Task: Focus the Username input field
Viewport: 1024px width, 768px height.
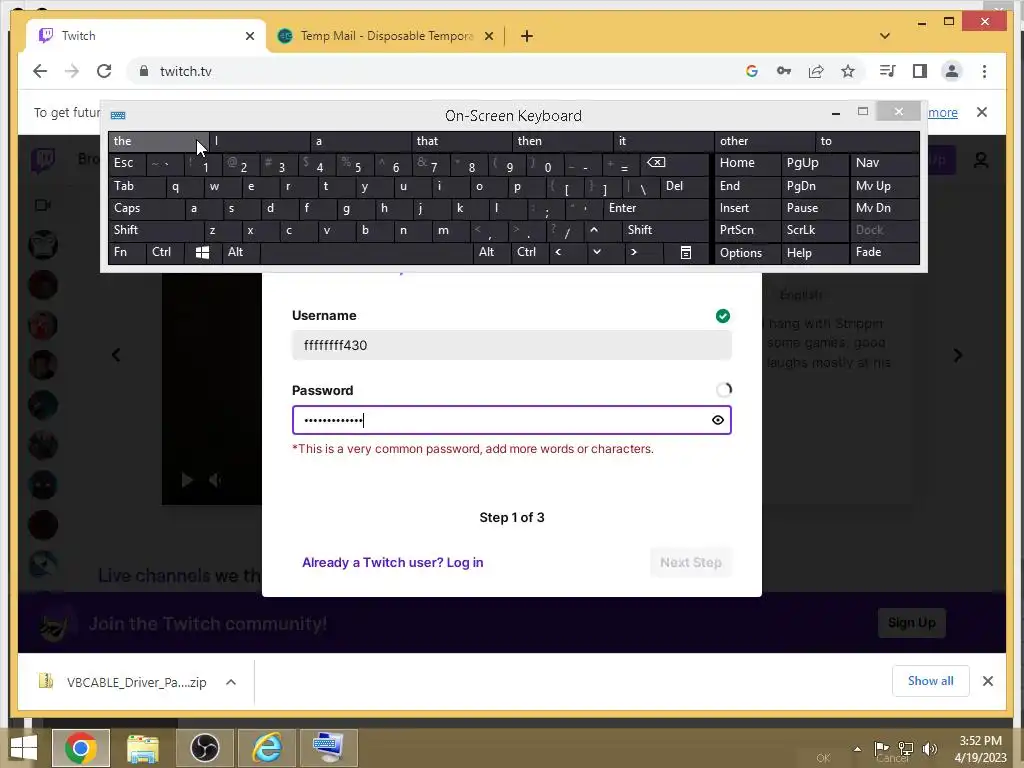Action: [x=511, y=345]
